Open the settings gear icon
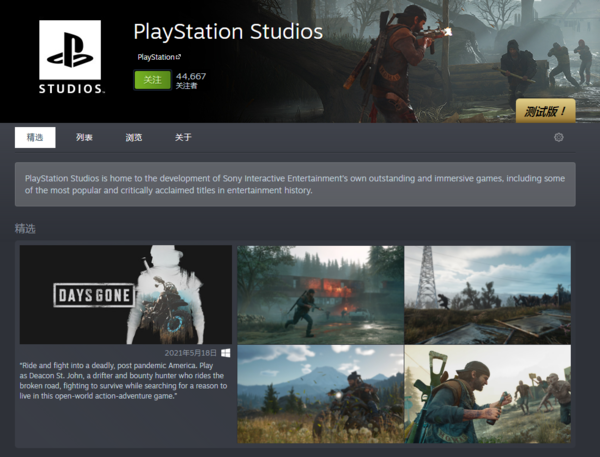The width and height of the screenshot is (600, 457). tap(559, 137)
